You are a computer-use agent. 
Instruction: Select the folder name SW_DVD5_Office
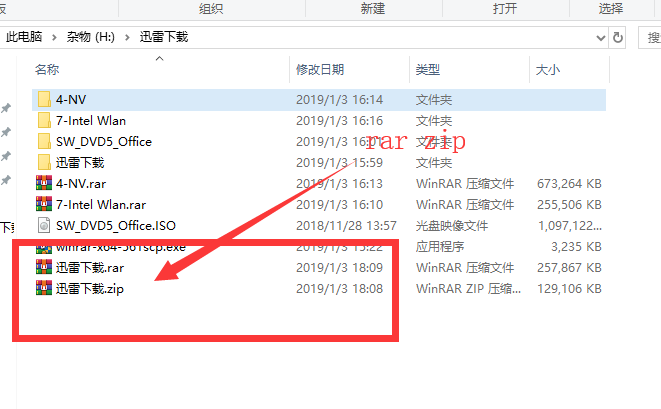click(104, 142)
